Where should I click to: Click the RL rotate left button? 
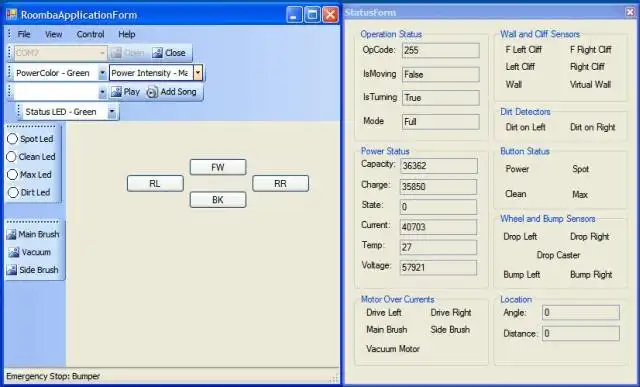point(155,183)
